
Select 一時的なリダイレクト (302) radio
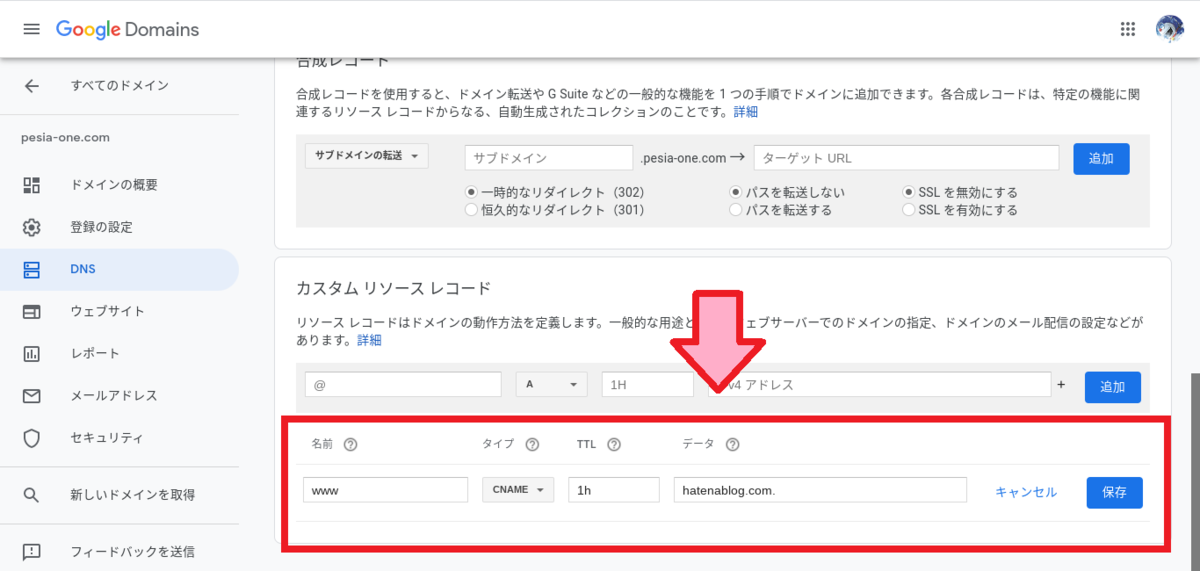(x=471, y=192)
